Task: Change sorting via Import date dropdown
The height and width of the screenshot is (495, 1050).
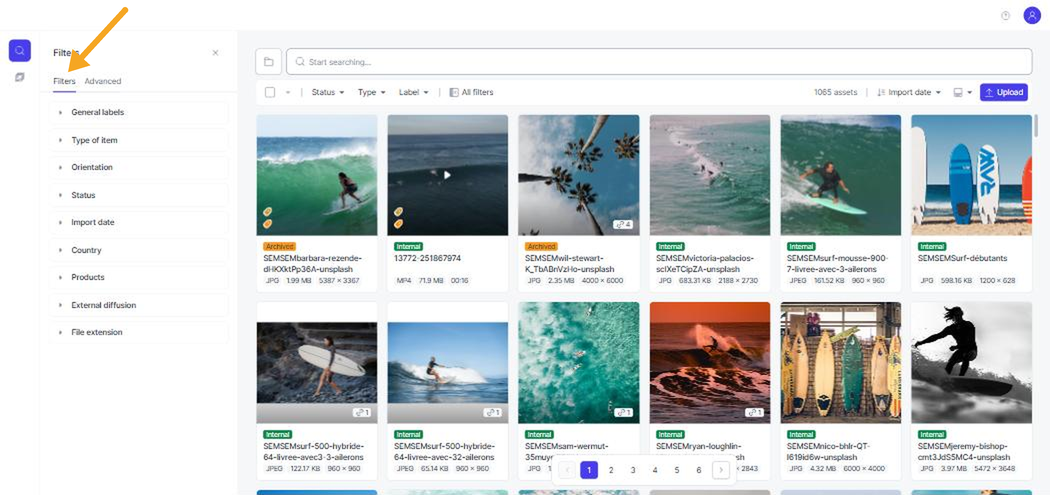Action: [909, 92]
